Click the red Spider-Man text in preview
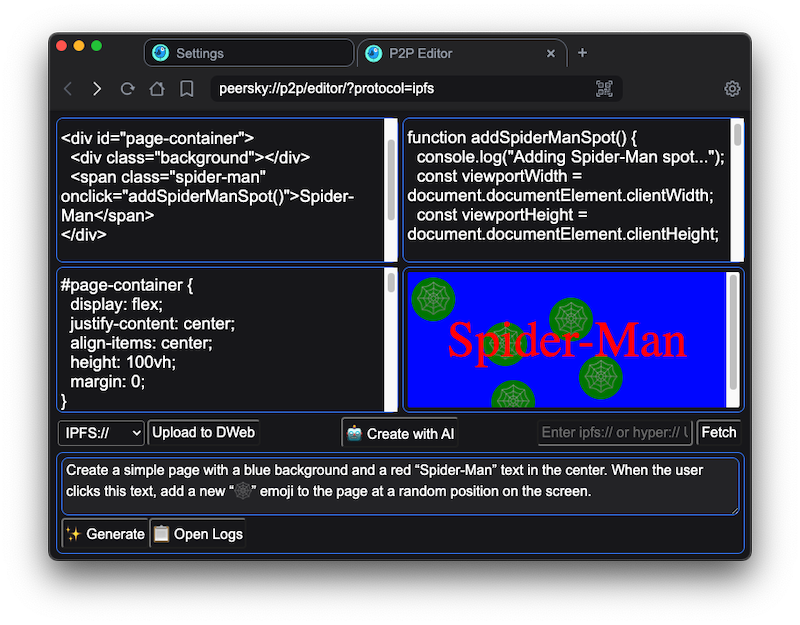 coord(567,340)
